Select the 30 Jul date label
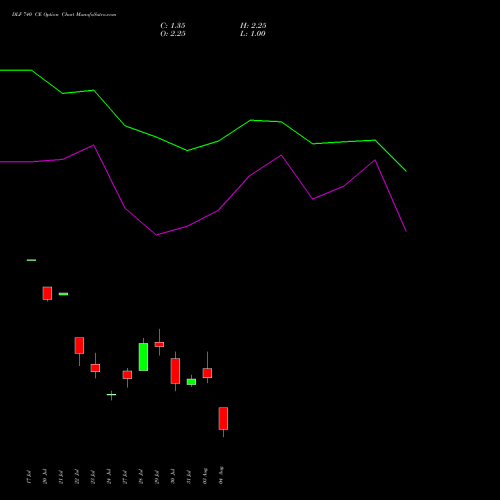Image resolution: width=500 pixels, height=500 pixels. [173, 477]
